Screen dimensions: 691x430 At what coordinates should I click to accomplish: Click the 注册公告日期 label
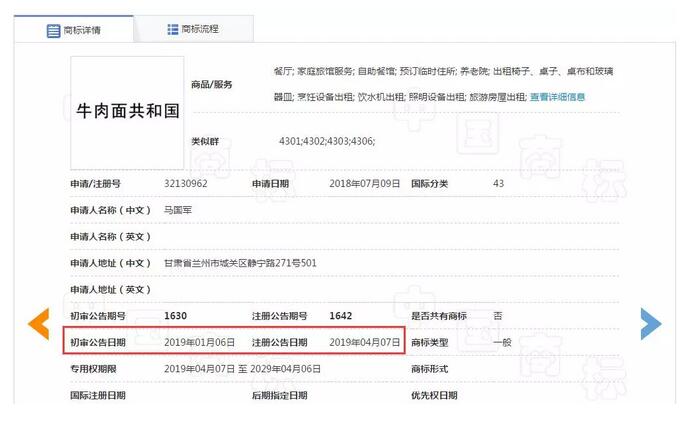(x=279, y=342)
